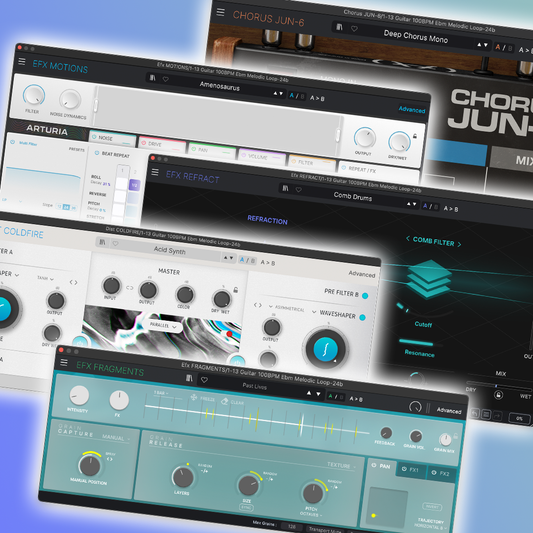The width and height of the screenshot is (533, 533).
Task: Open the Chorus JUN-6 hamburger menu
Action: (220, 12)
